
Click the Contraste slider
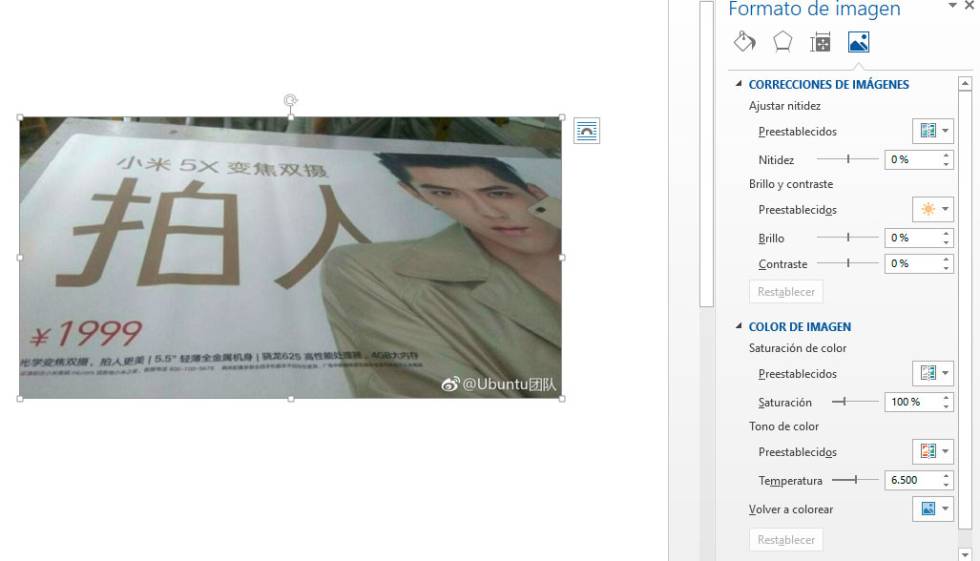point(848,264)
